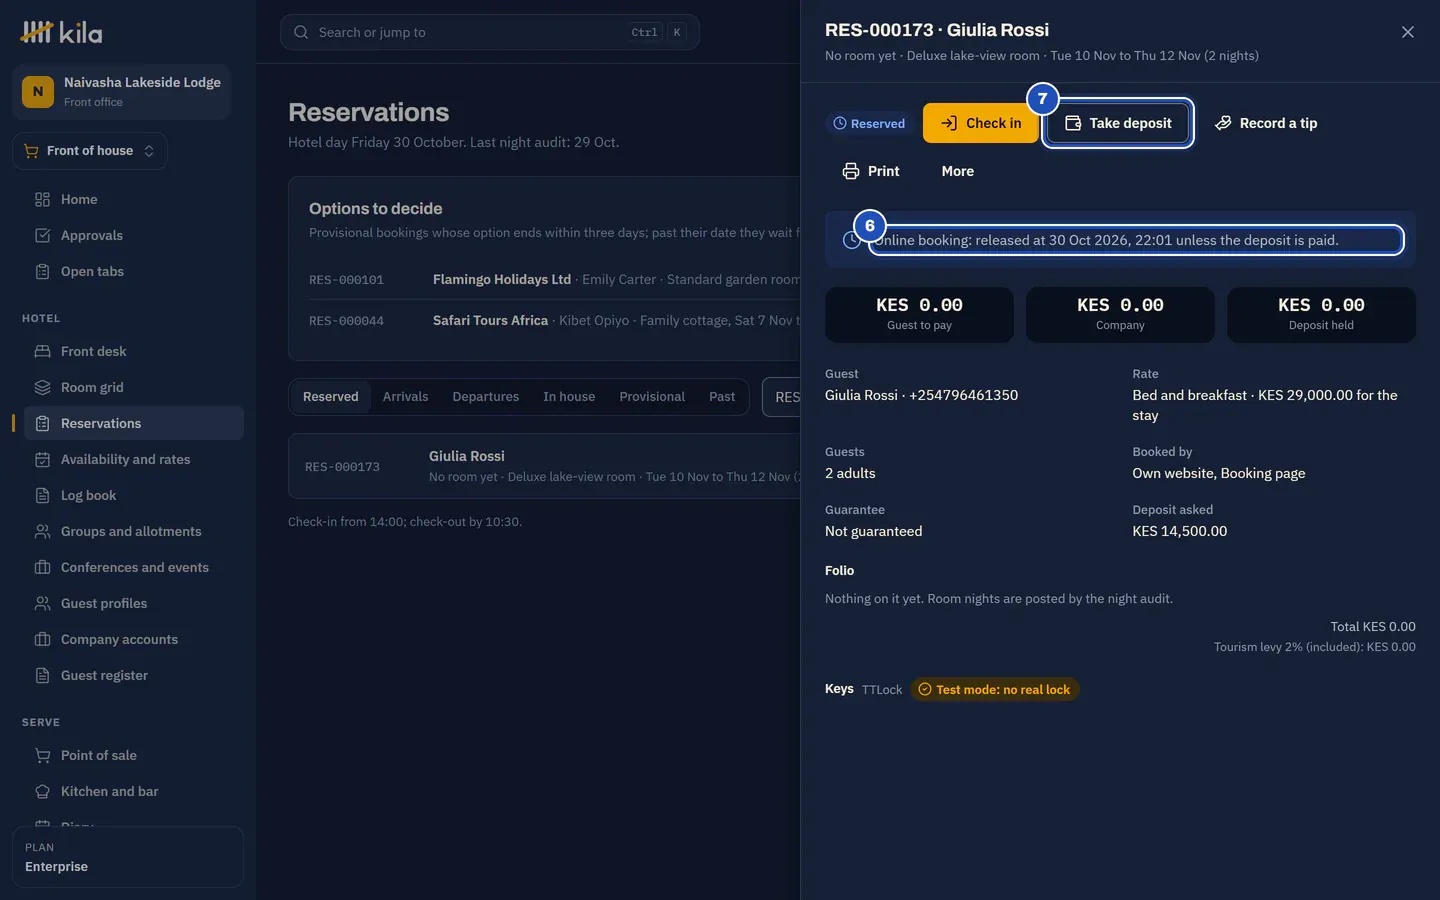The image size is (1440, 900).
Task: Expand the Front of house switcher
Action: click(90, 150)
